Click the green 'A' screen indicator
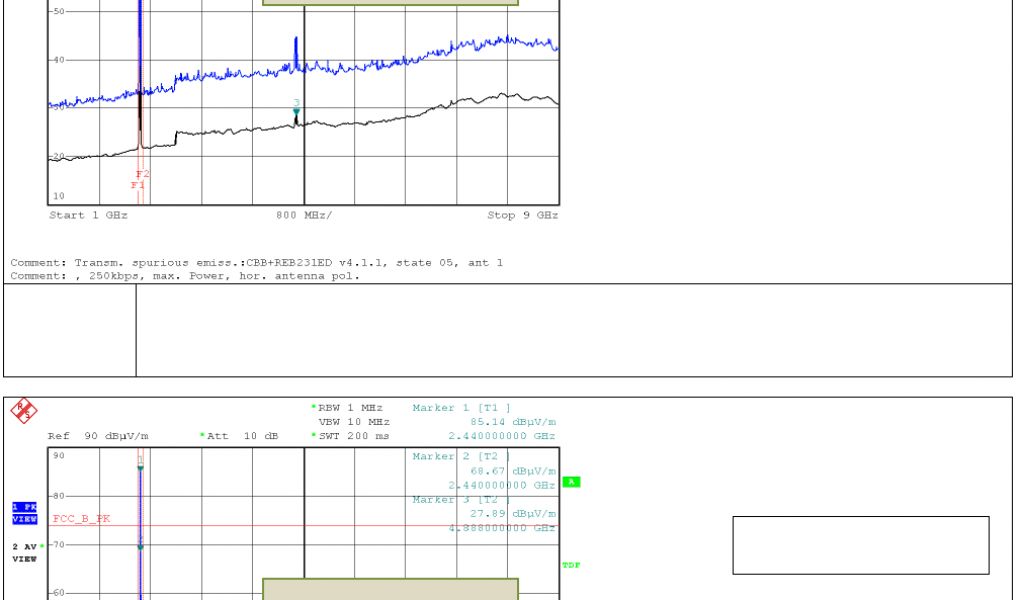 click(571, 482)
